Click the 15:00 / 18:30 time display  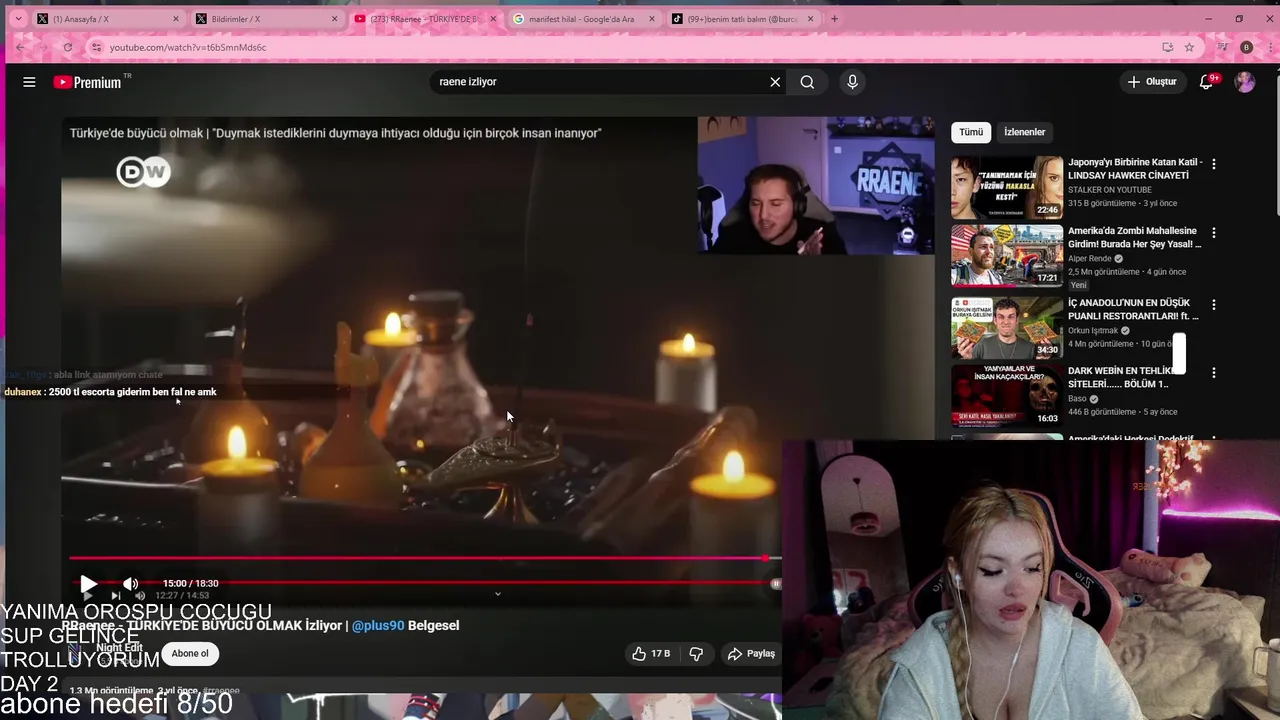[190, 583]
